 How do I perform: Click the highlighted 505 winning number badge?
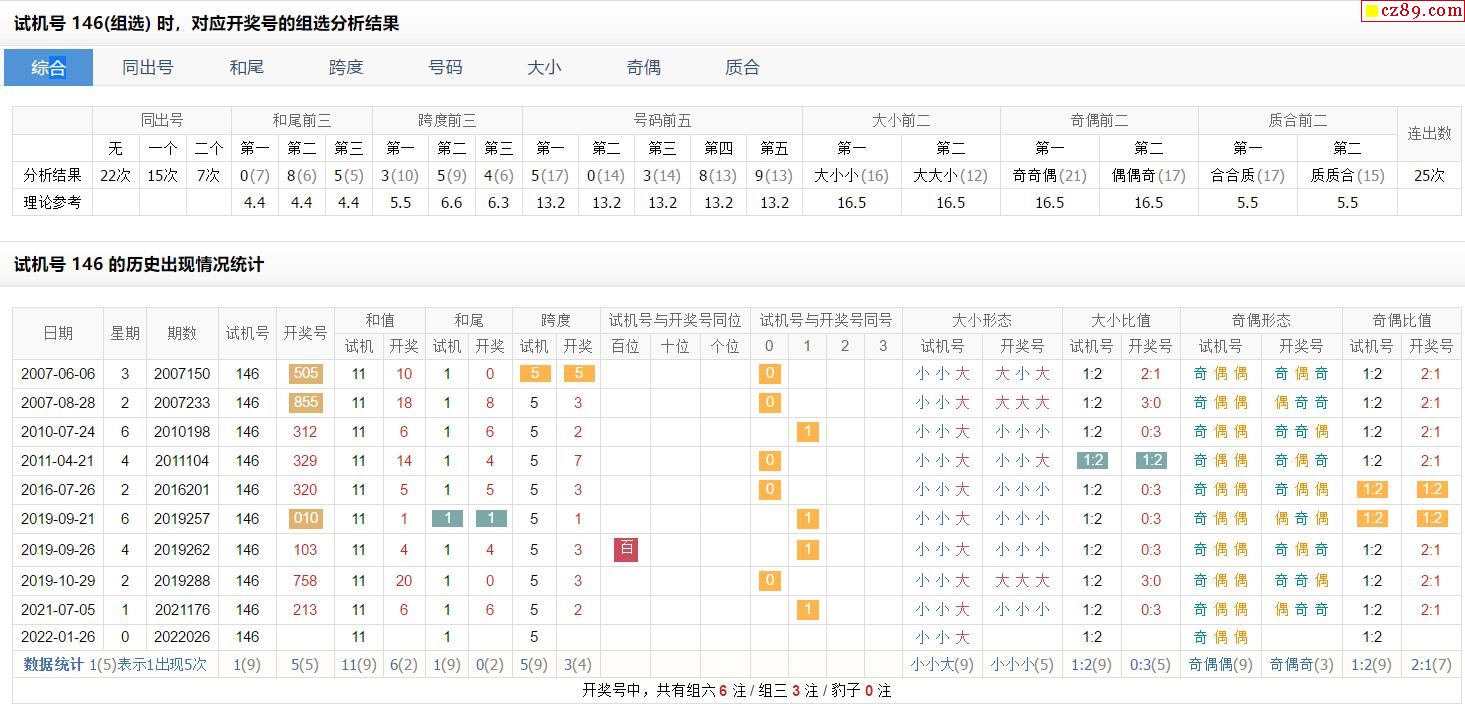[305, 374]
